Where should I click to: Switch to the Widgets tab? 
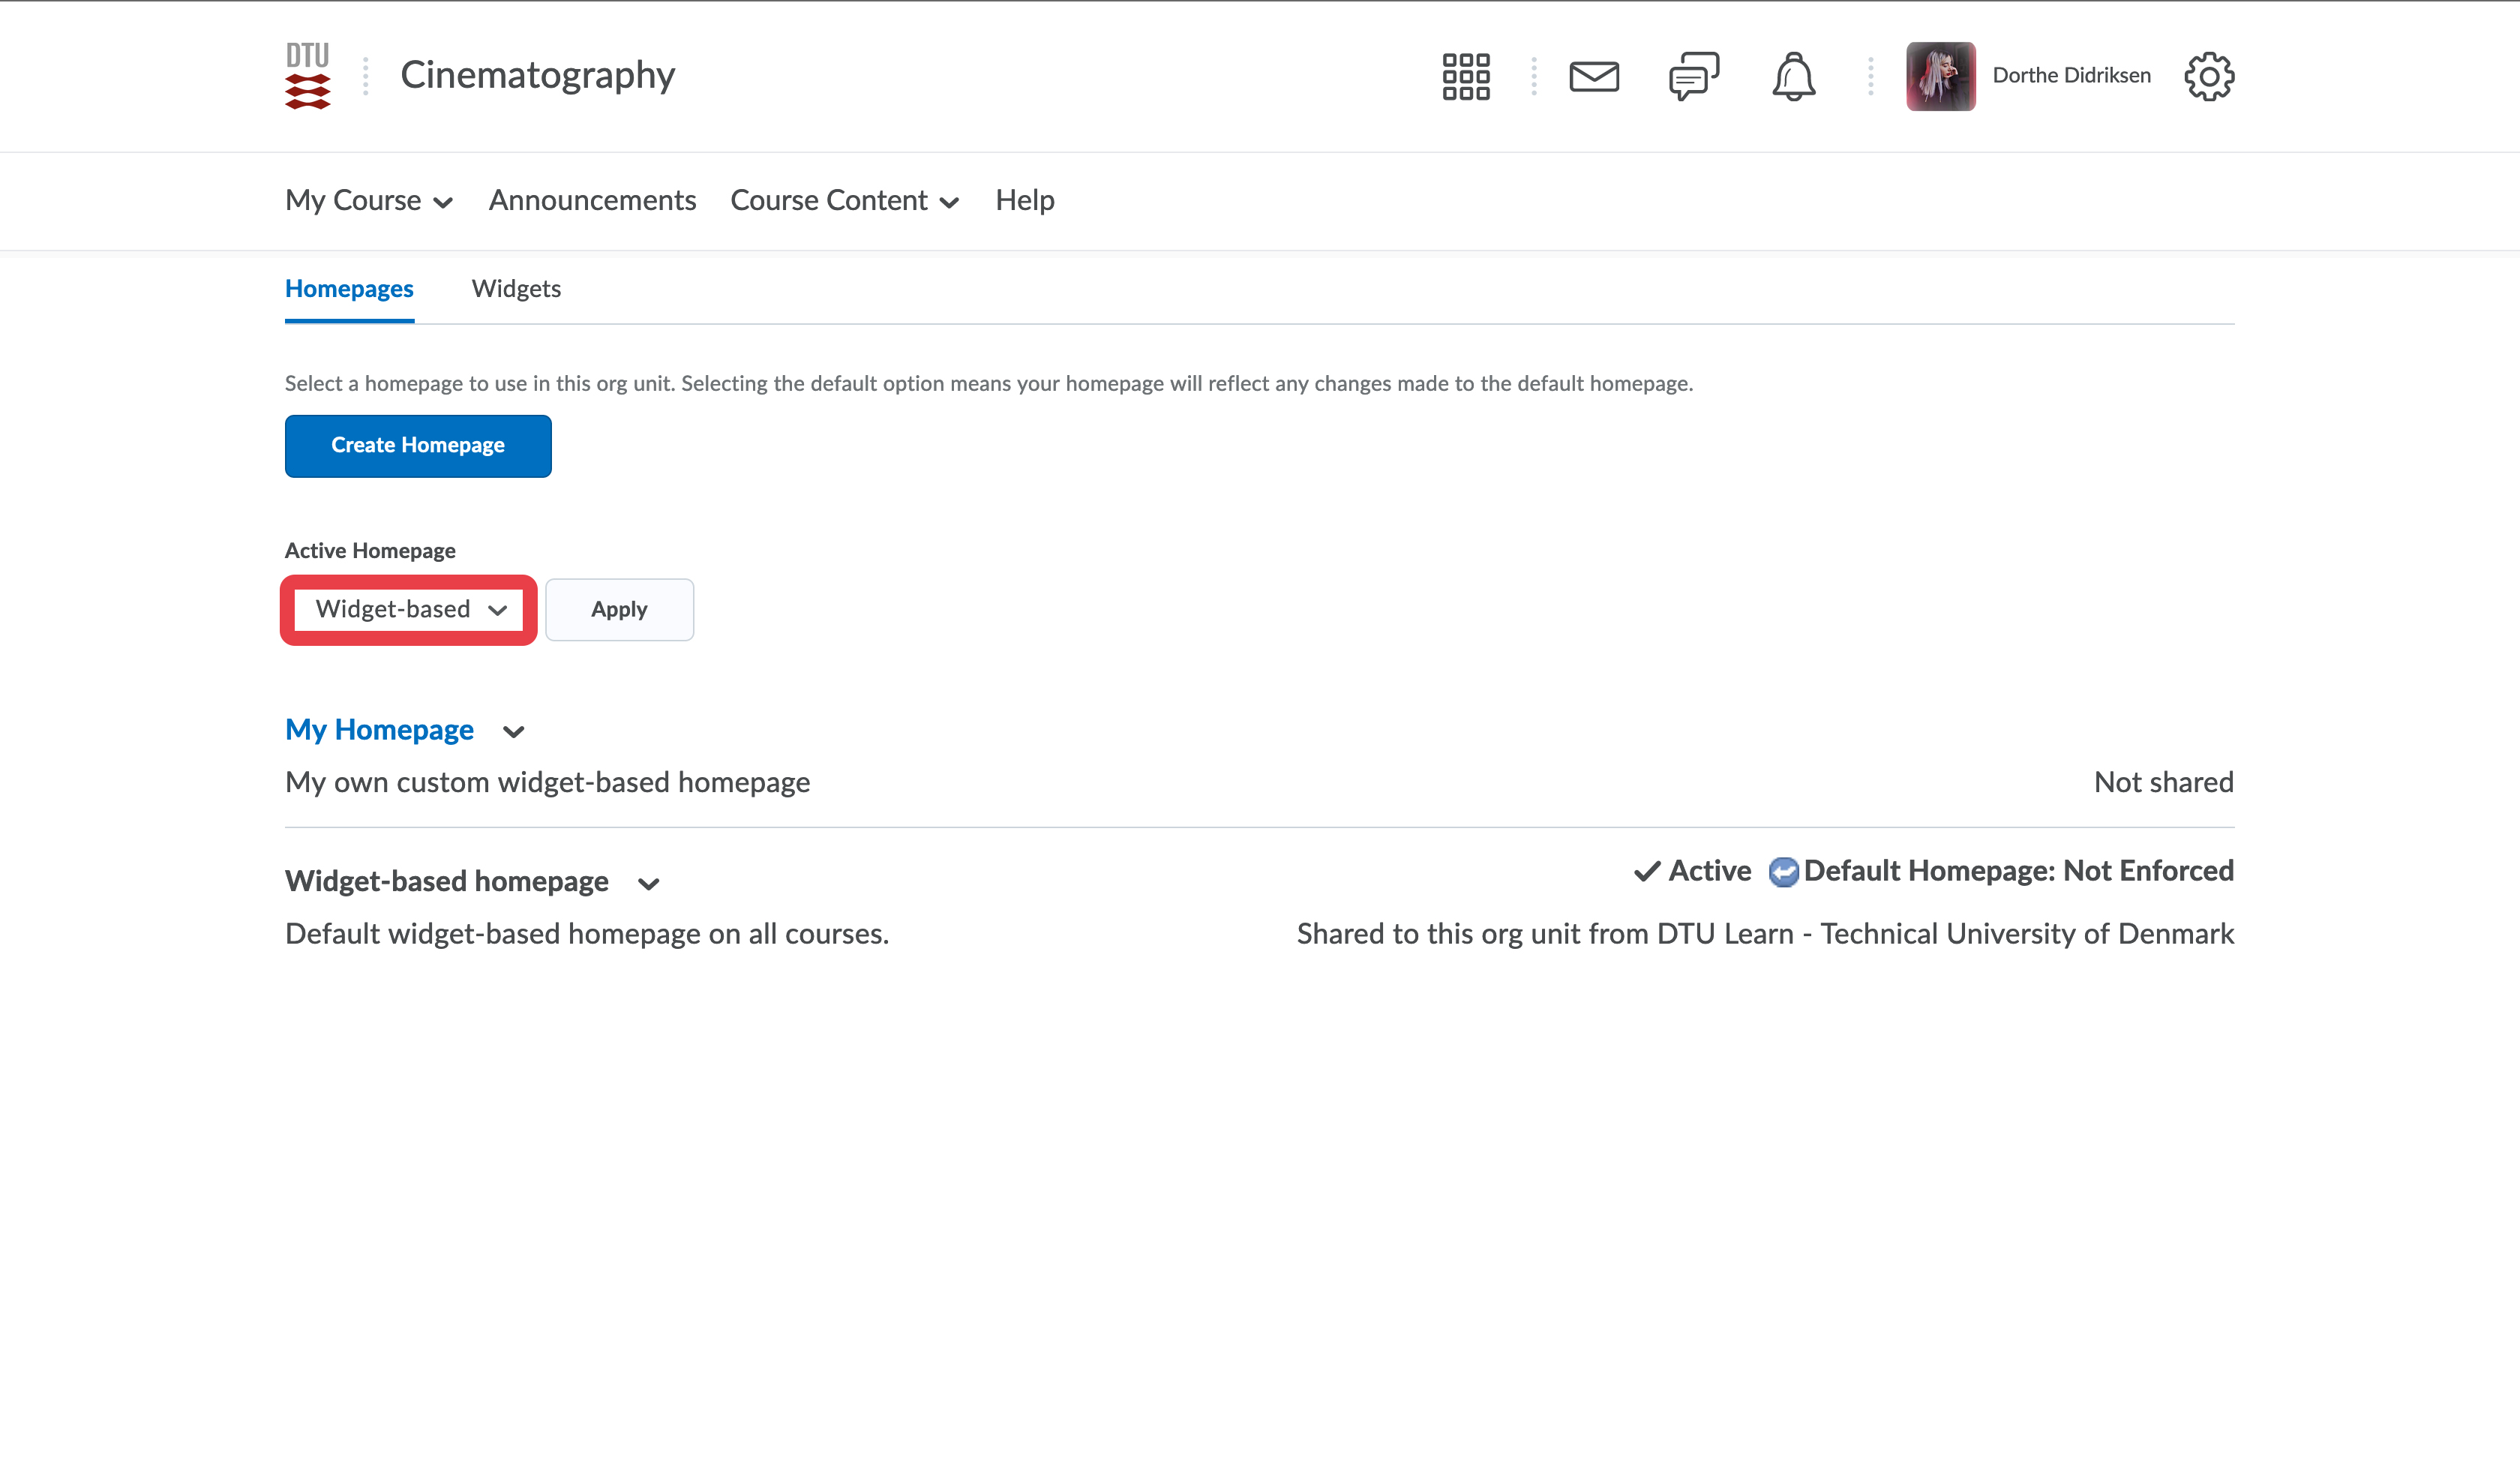tap(516, 289)
